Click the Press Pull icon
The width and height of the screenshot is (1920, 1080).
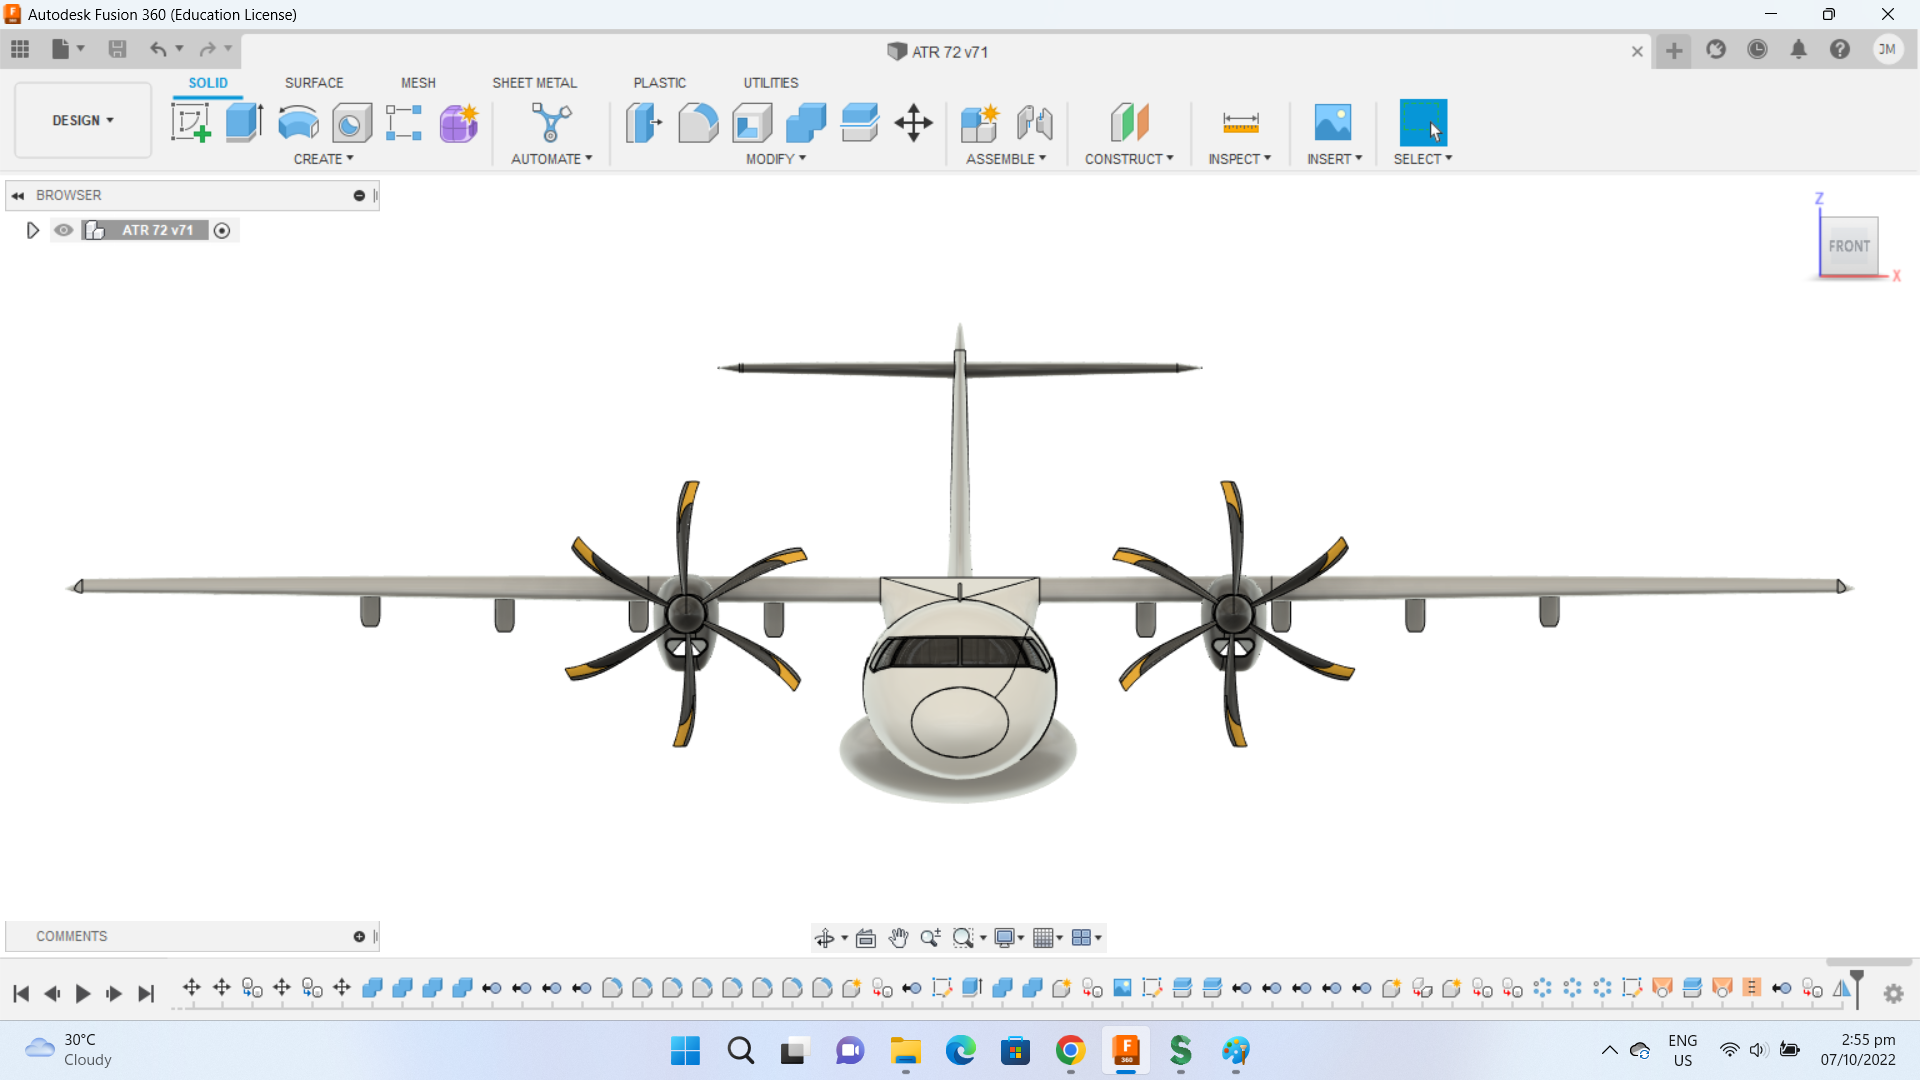643,123
